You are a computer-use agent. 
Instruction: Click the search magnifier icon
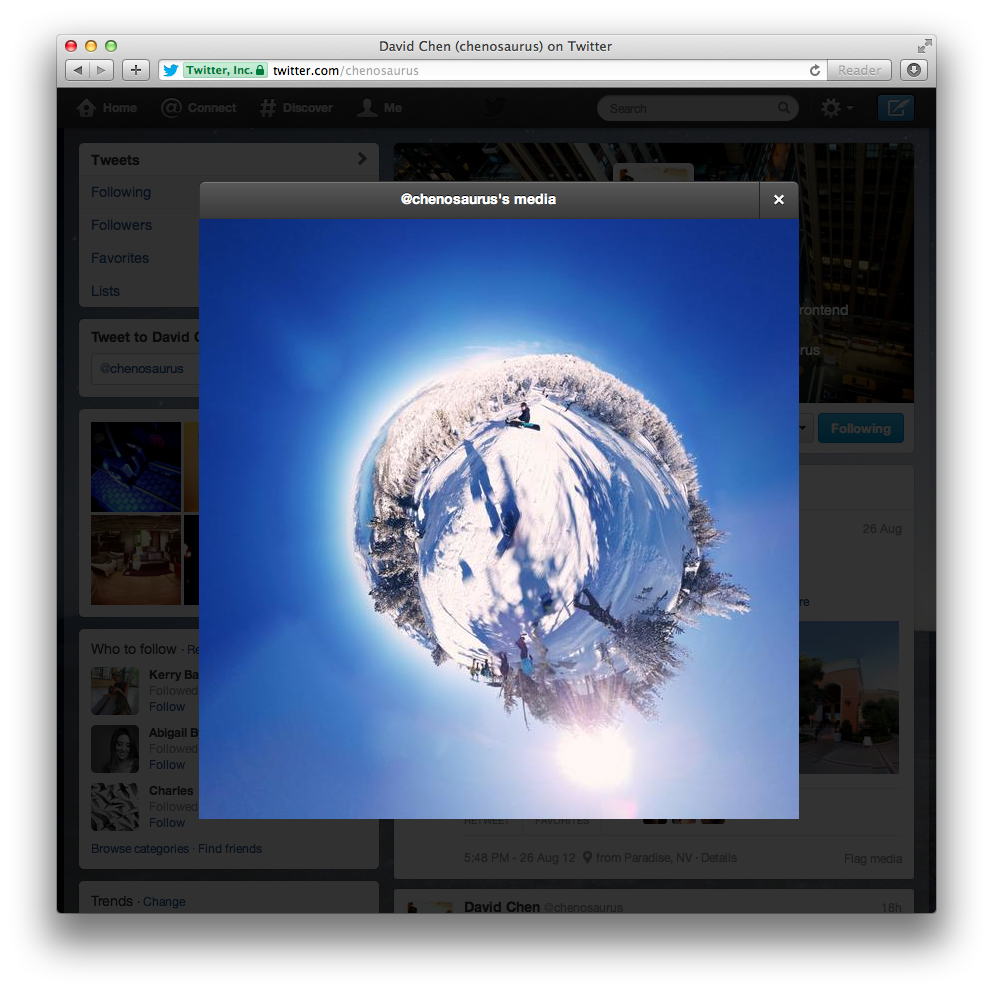coord(783,108)
